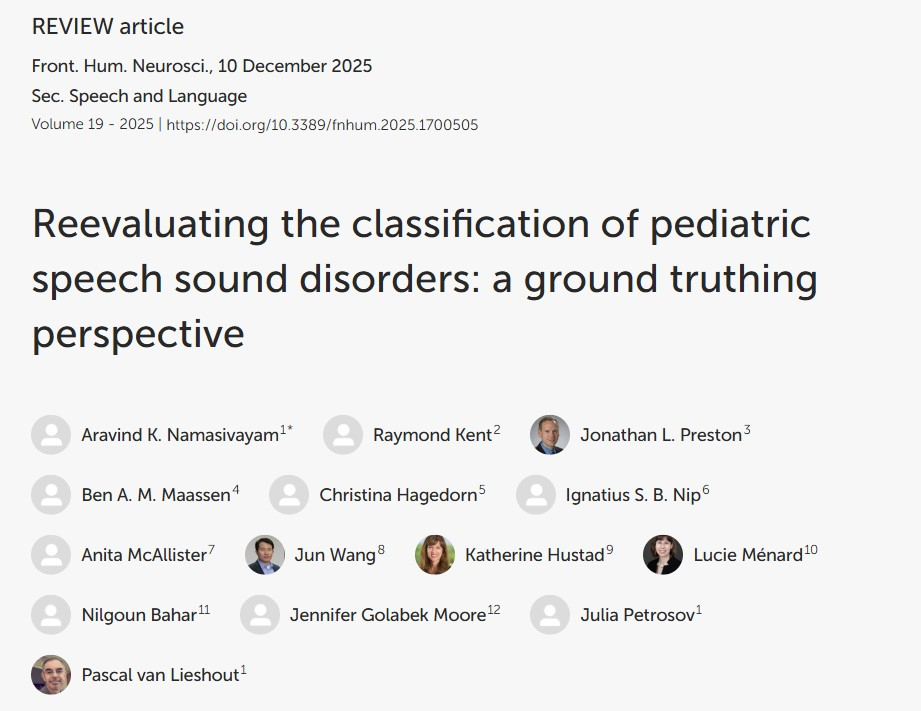Click Jennifer Golabek Moore's avatar icon

[x=260, y=615]
